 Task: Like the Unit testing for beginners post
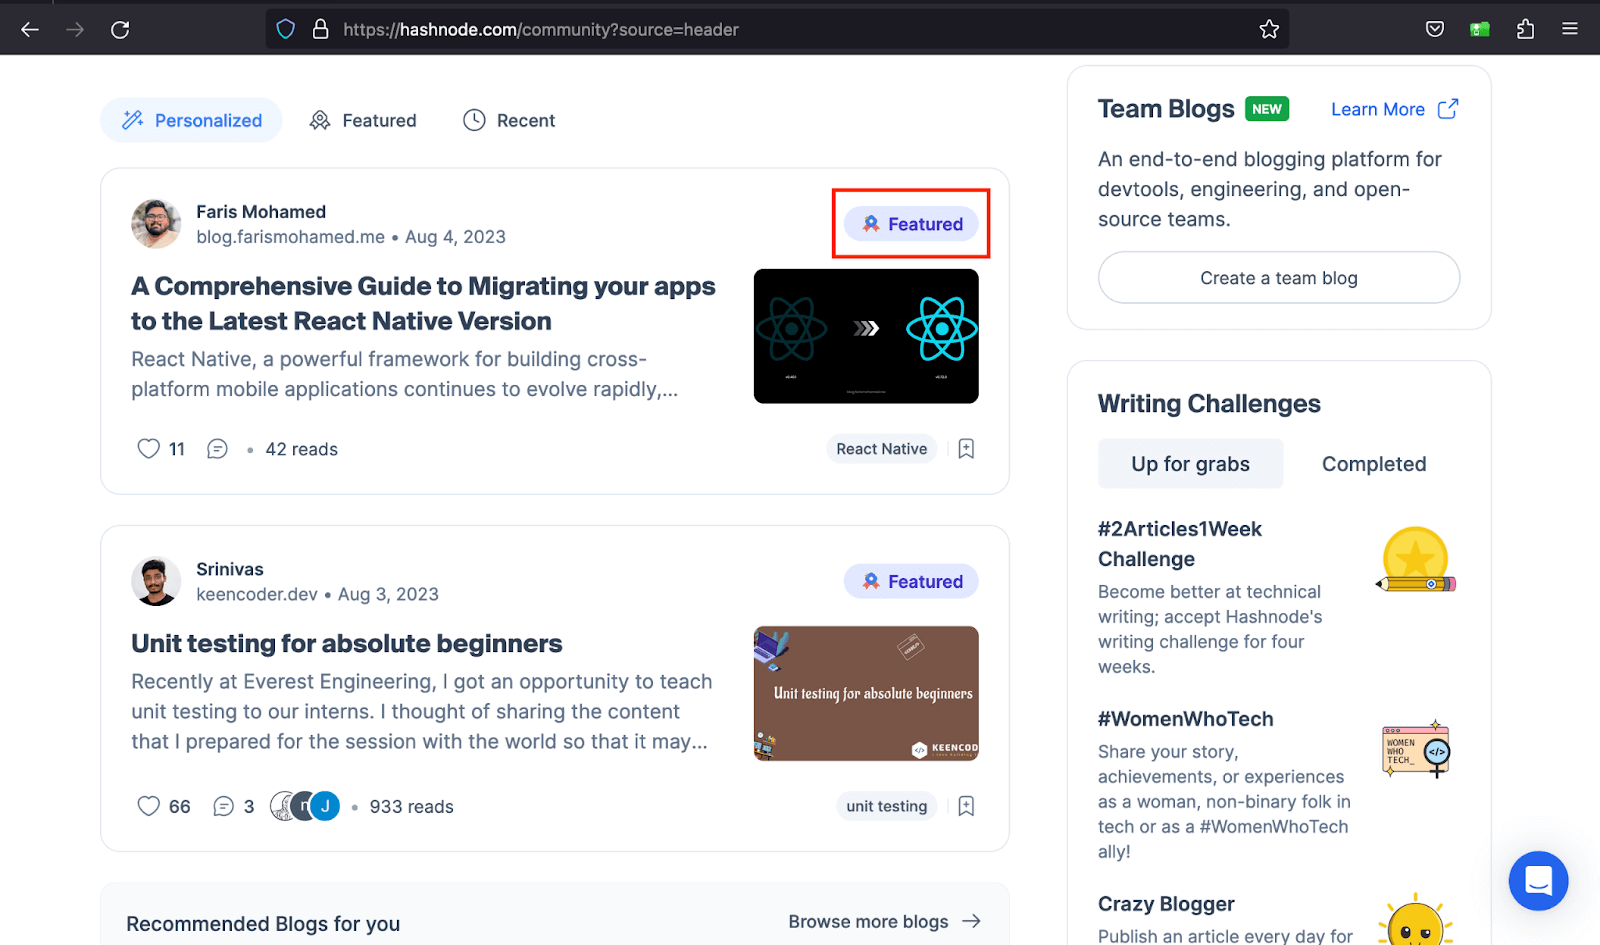tap(149, 806)
